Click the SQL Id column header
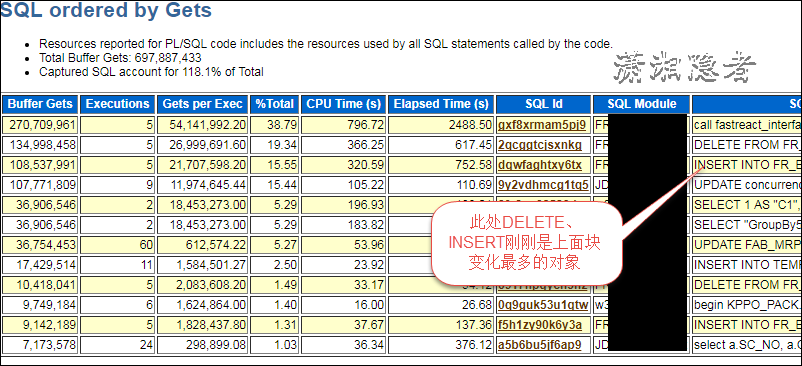This screenshot has height=366, width=802. click(x=544, y=104)
